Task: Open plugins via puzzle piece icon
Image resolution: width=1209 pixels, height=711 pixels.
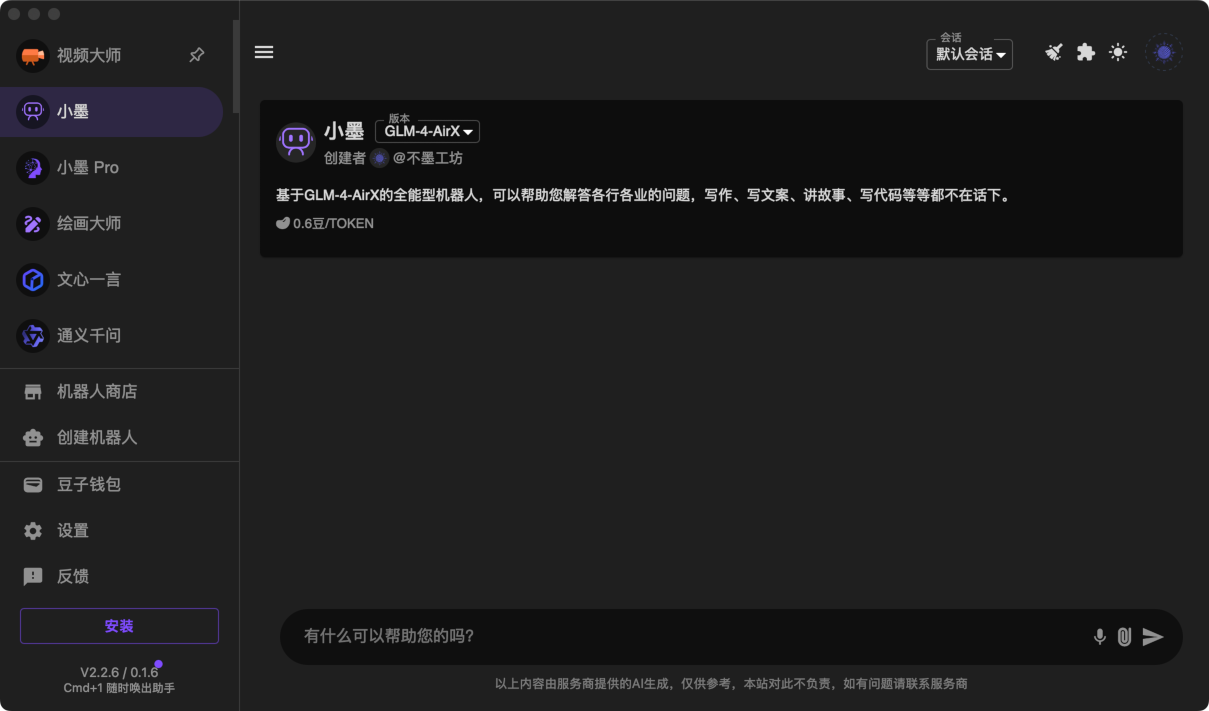Action: (x=1086, y=52)
